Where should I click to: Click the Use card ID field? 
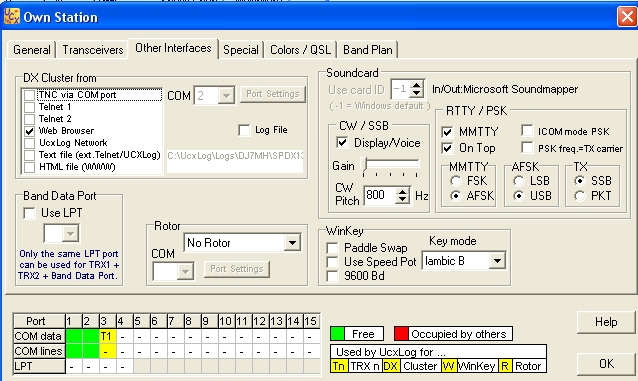pyautogui.click(x=400, y=89)
